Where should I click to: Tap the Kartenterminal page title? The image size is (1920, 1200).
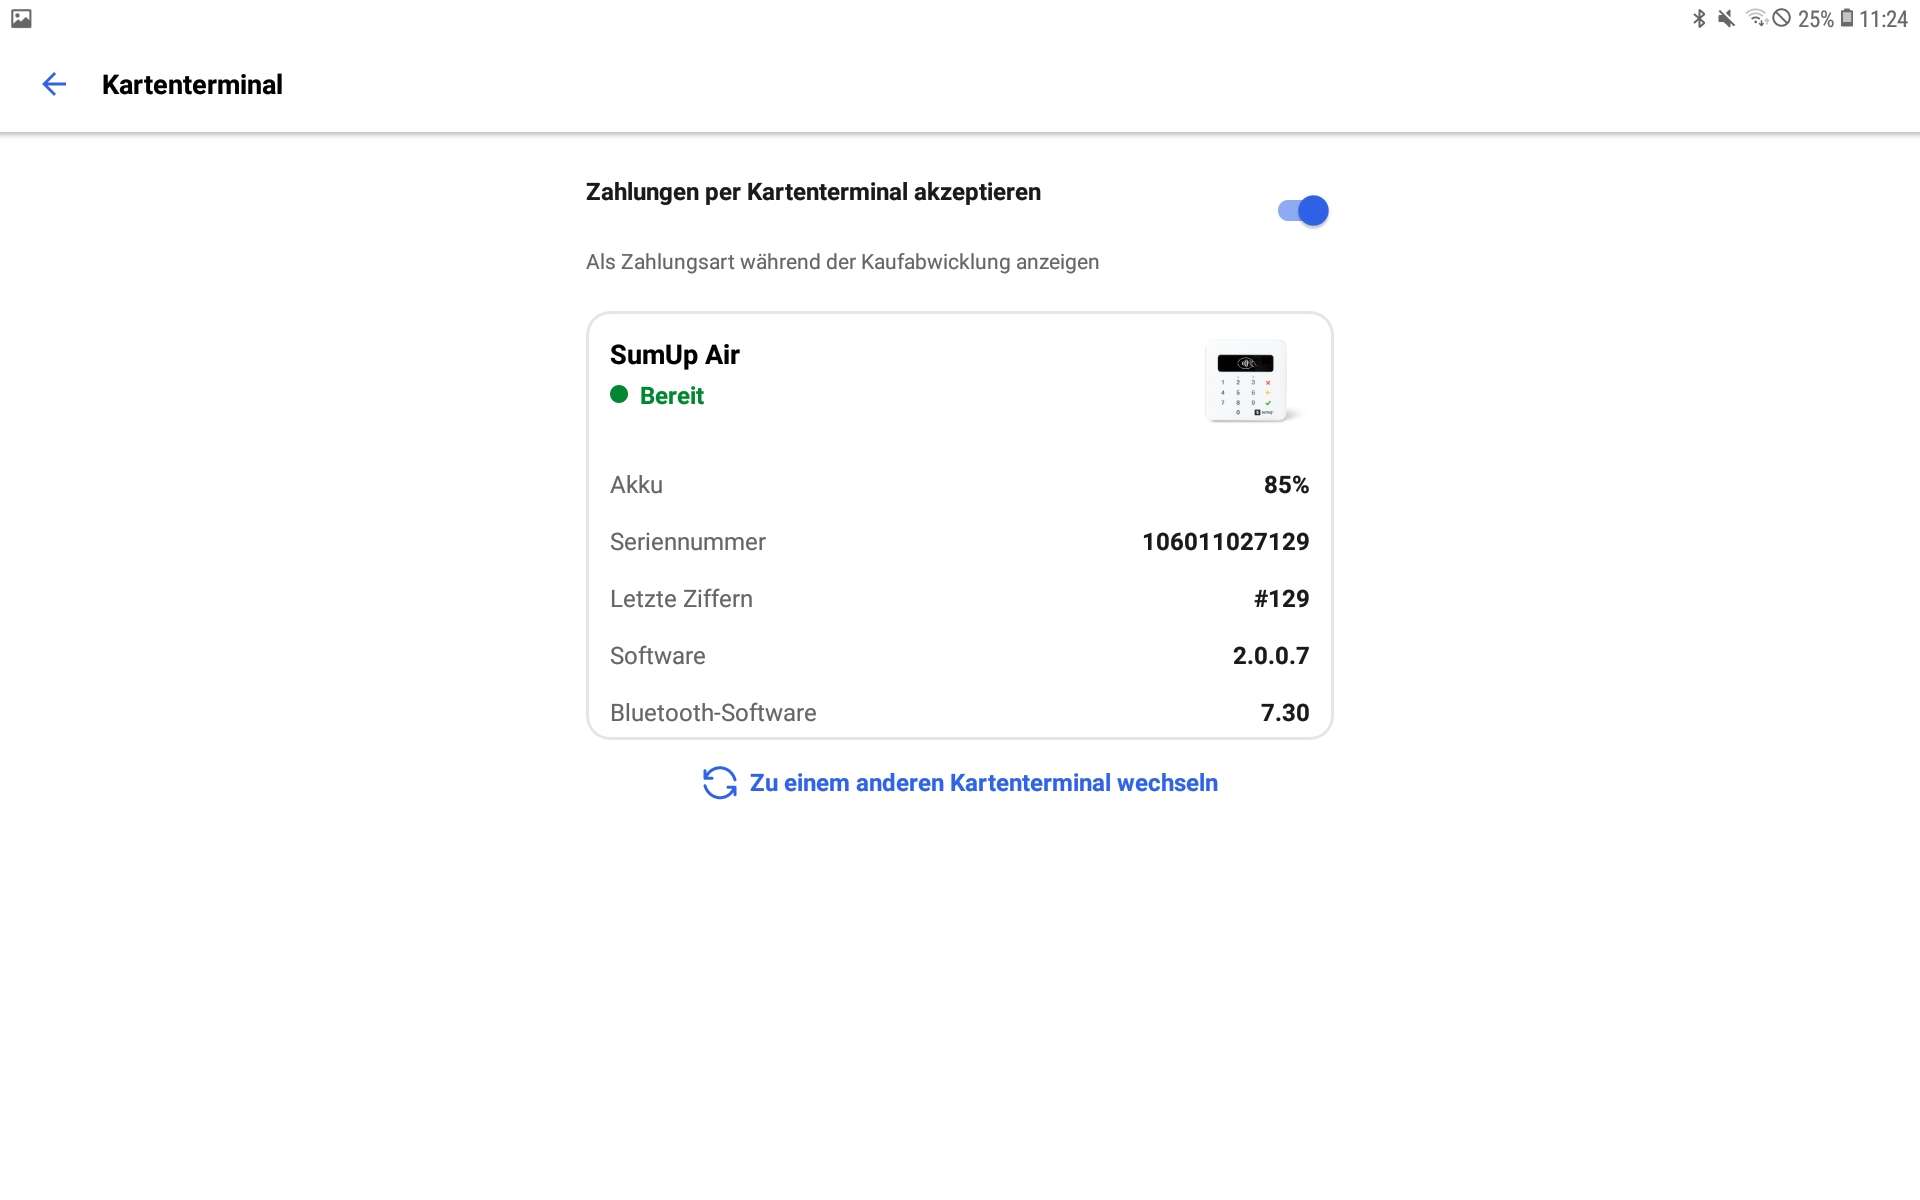click(192, 85)
